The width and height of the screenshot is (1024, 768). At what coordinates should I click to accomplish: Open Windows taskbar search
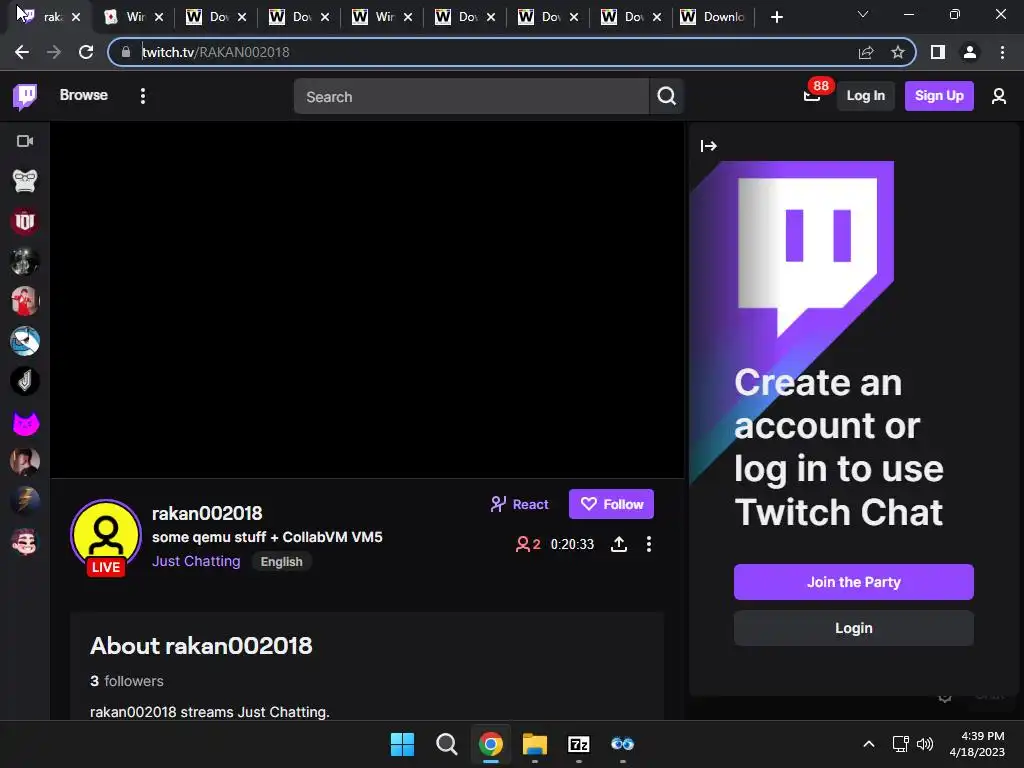pyautogui.click(x=447, y=744)
